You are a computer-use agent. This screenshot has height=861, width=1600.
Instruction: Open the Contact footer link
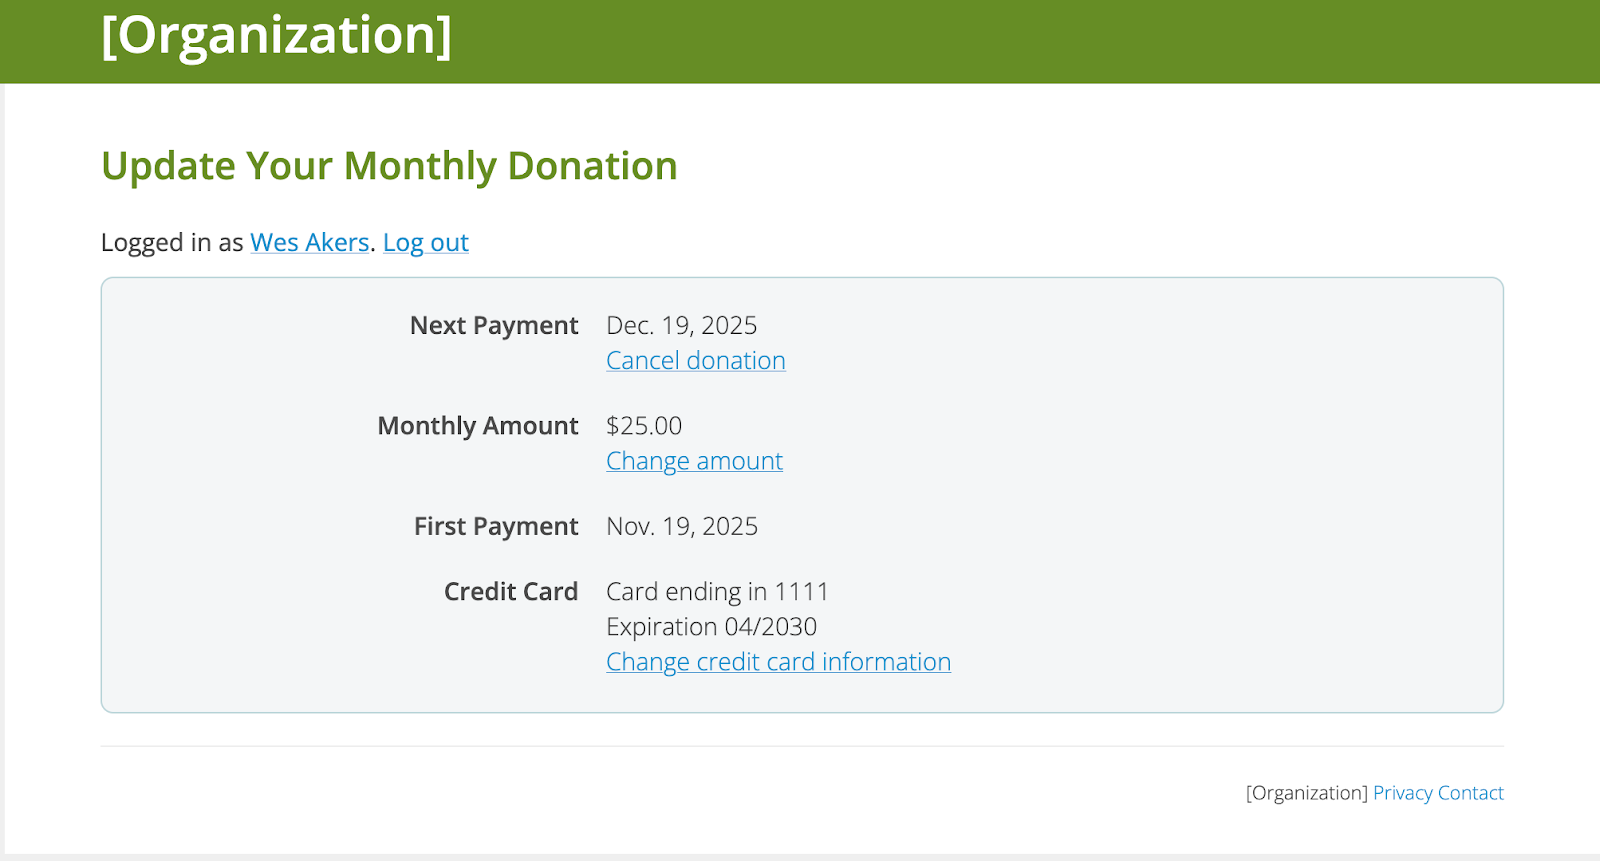click(x=1470, y=793)
